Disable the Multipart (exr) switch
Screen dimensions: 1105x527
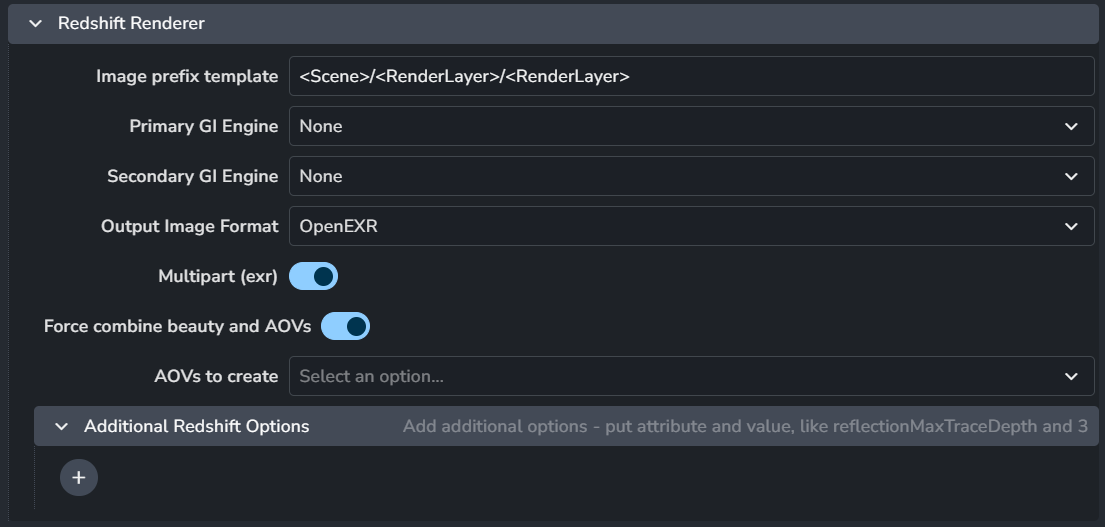coord(313,276)
